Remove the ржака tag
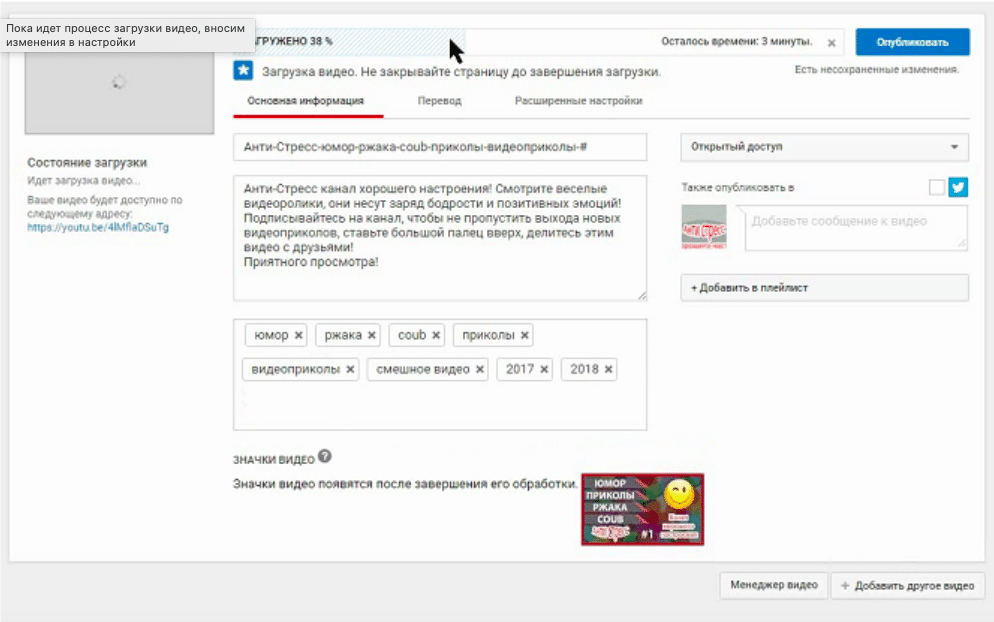Viewport: 994px width, 622px height. click(x=372, y=335)
